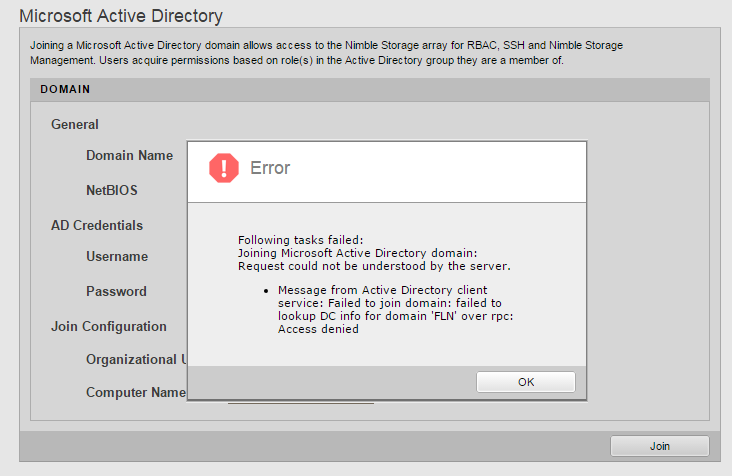
Task: Click 'Joining Microsoft Active Directory domain:' line
Action: pyautogui.click(x=358, y=253)
